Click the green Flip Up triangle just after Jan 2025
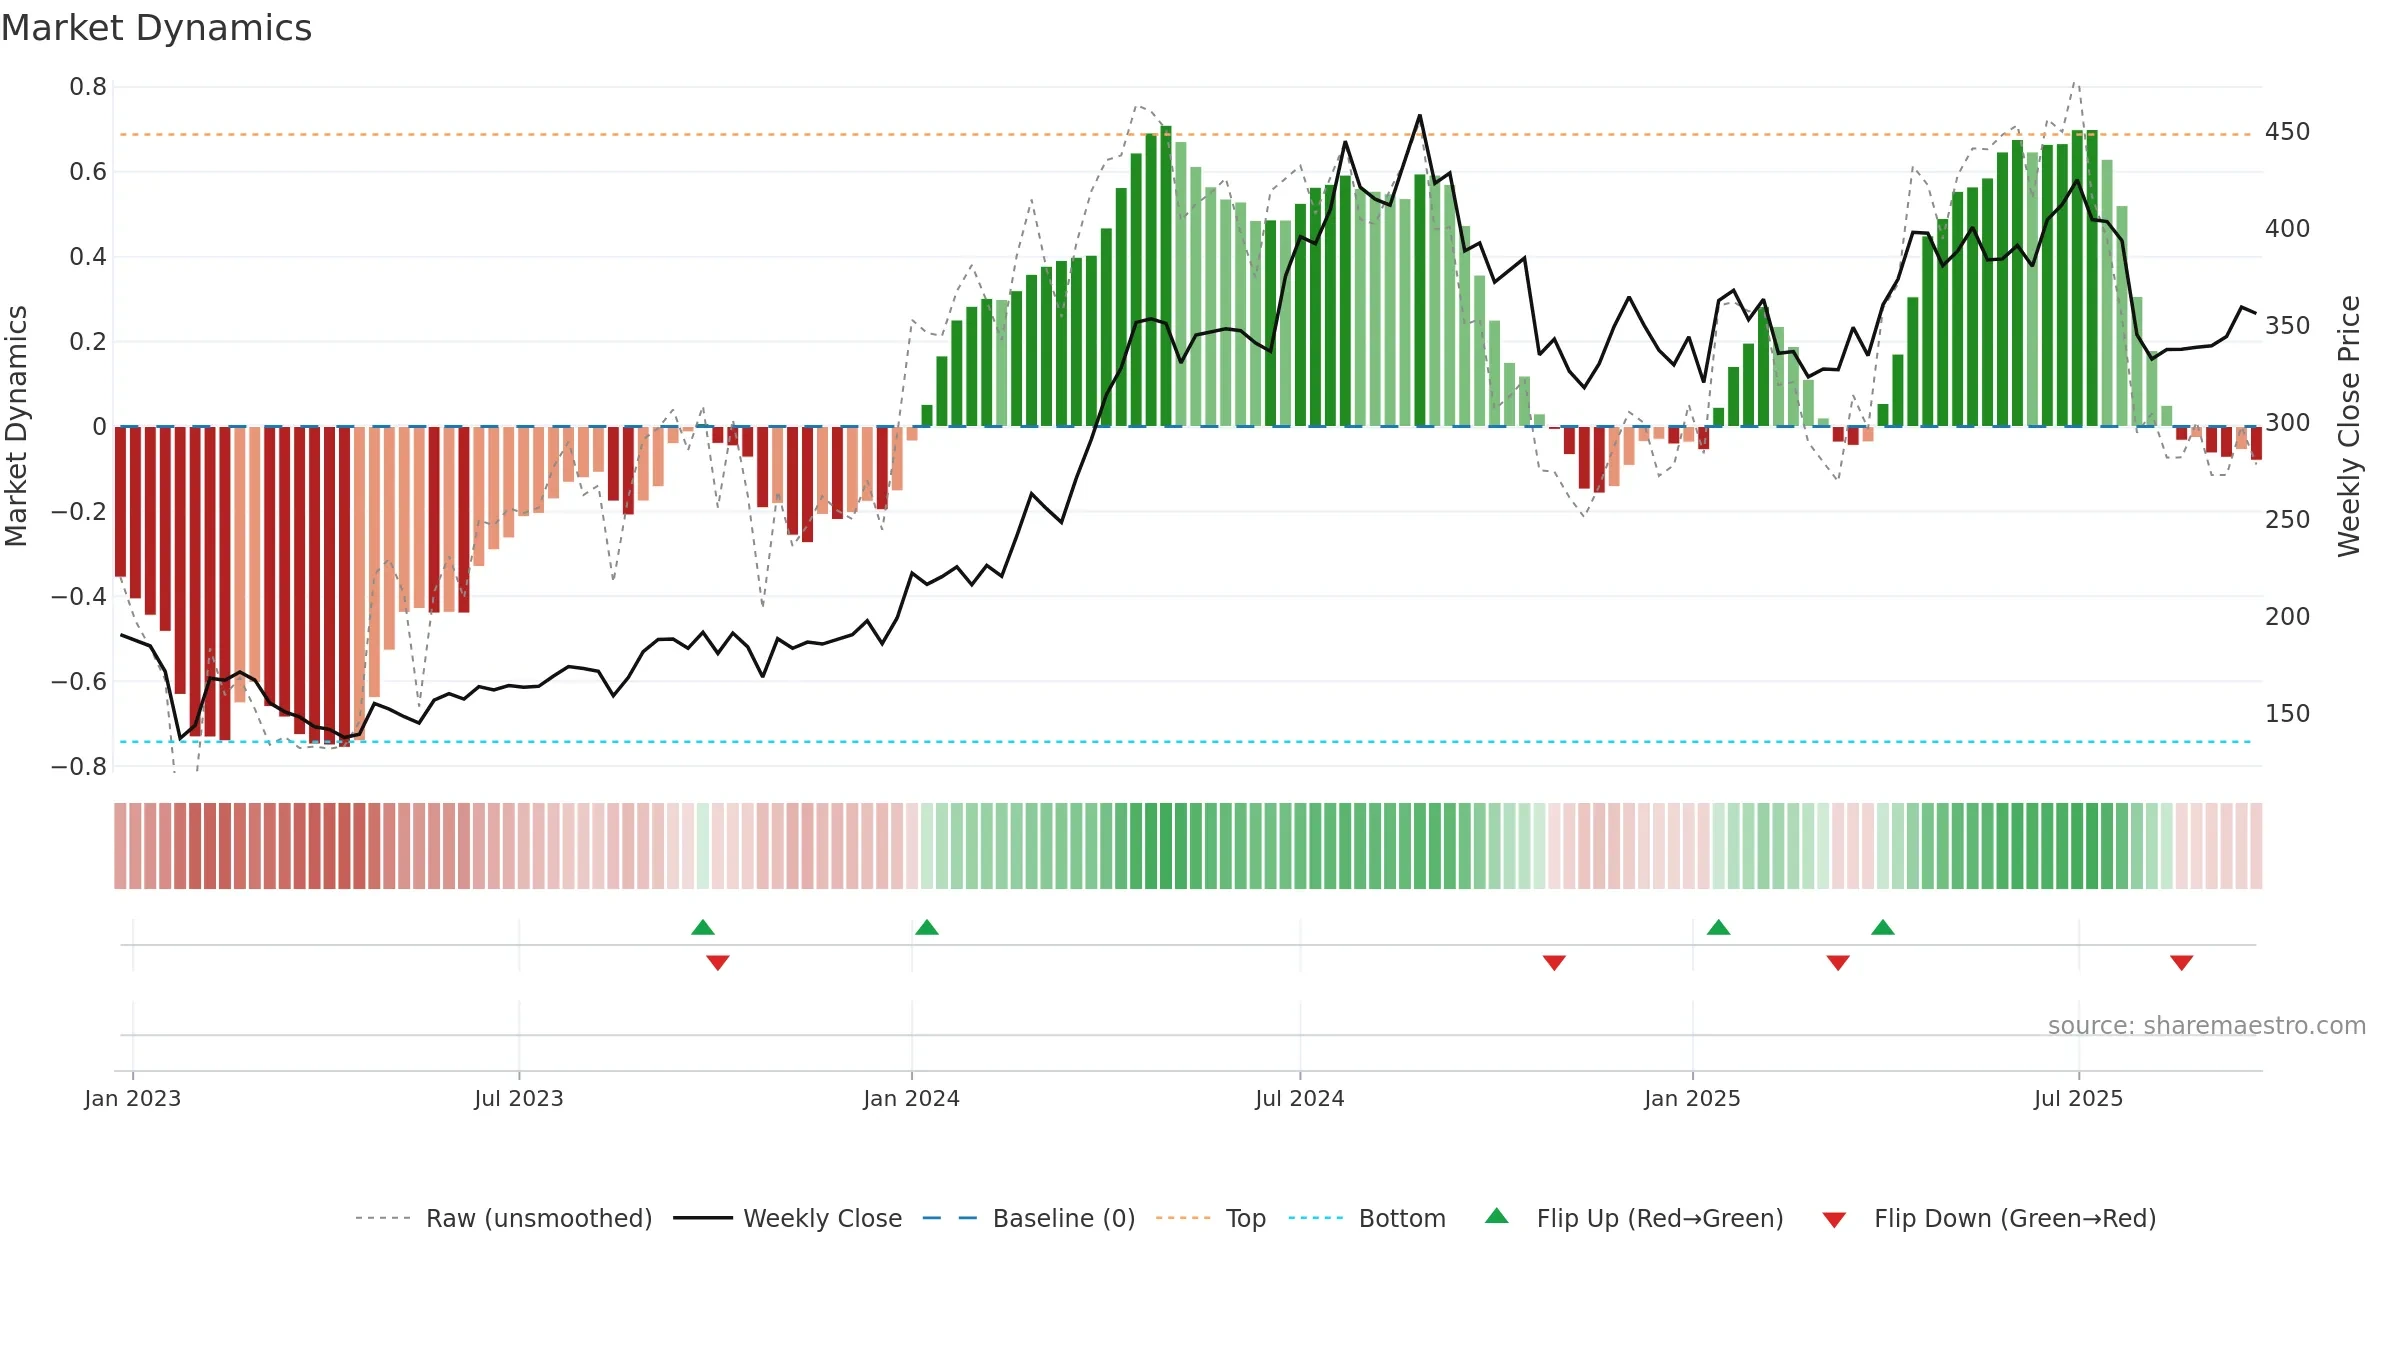 [1719, 927]
